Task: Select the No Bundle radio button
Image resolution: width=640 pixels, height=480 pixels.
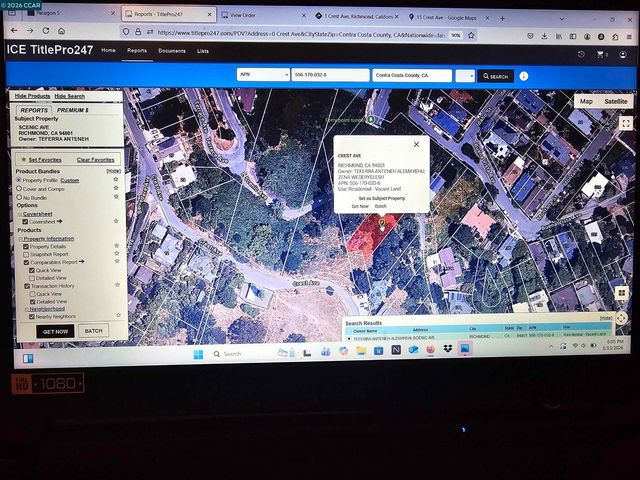Action: click(19, 197)
